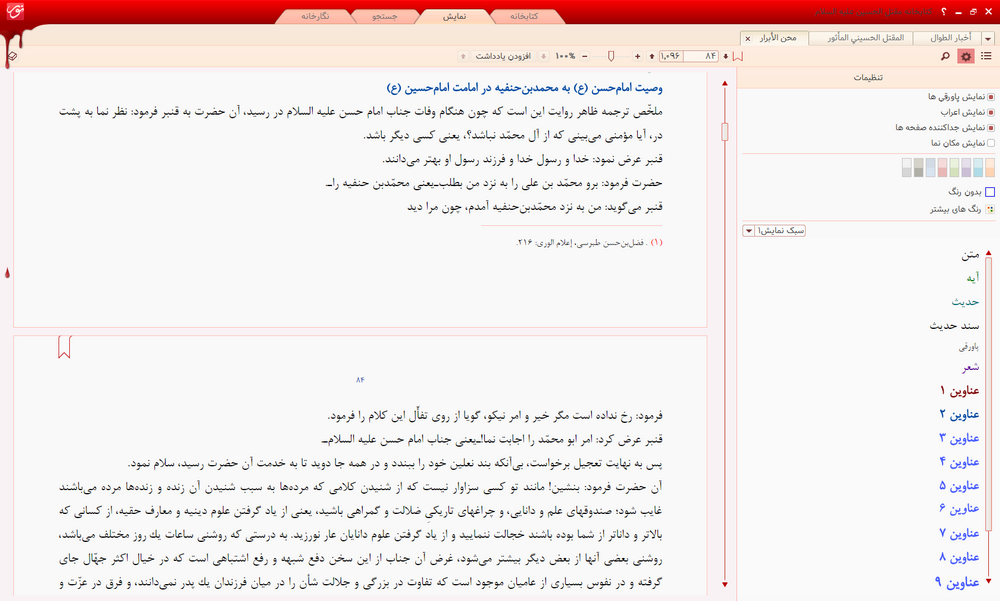
Task: Click document scrollbar up arrow
Action: pos(724,84)
